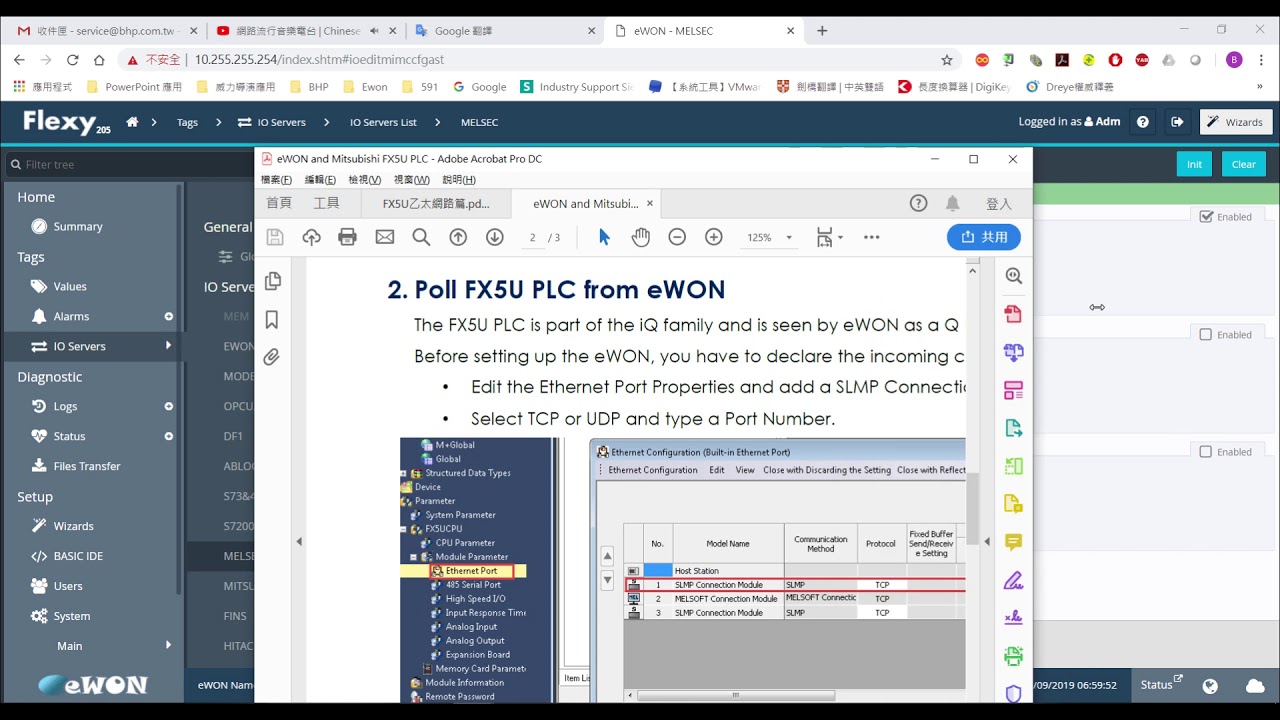Click the Adobe Acrobat Chrome extension icon
This screenshot has height=720, width=1280.
click(x=1062, y=60)
